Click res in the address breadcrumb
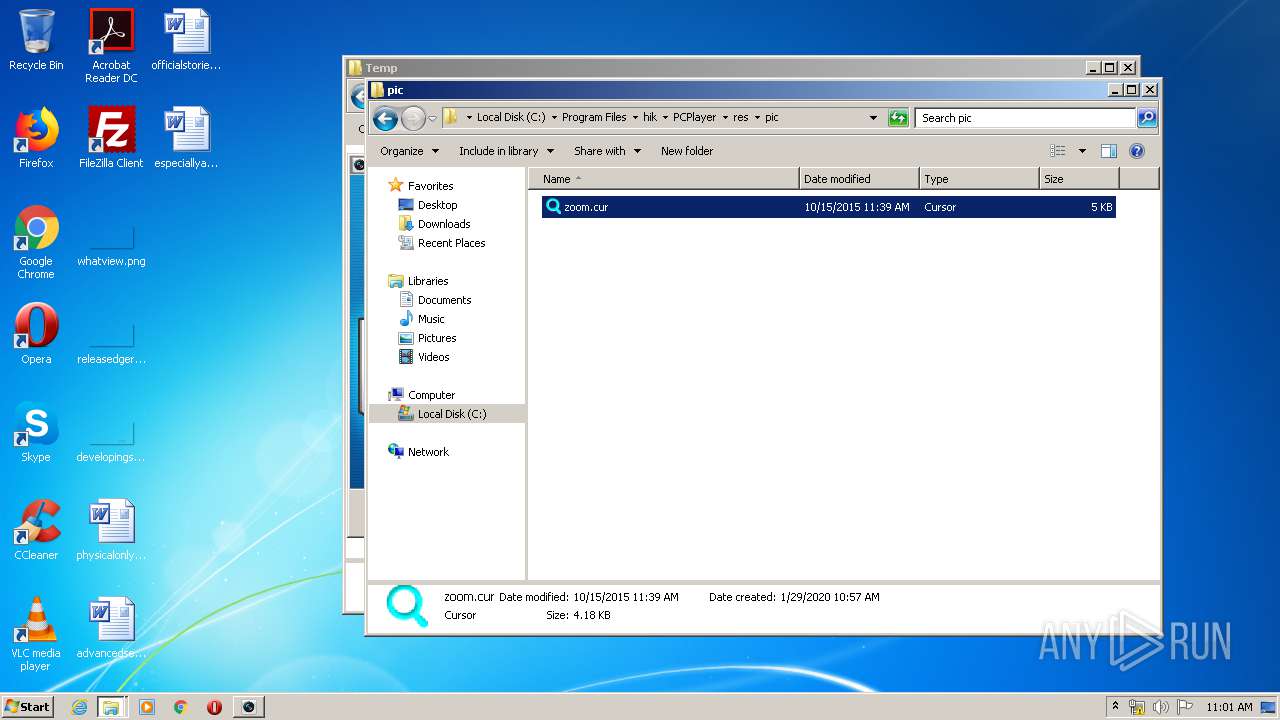Viewport: 1280px width, 720px height. point(740,117)
